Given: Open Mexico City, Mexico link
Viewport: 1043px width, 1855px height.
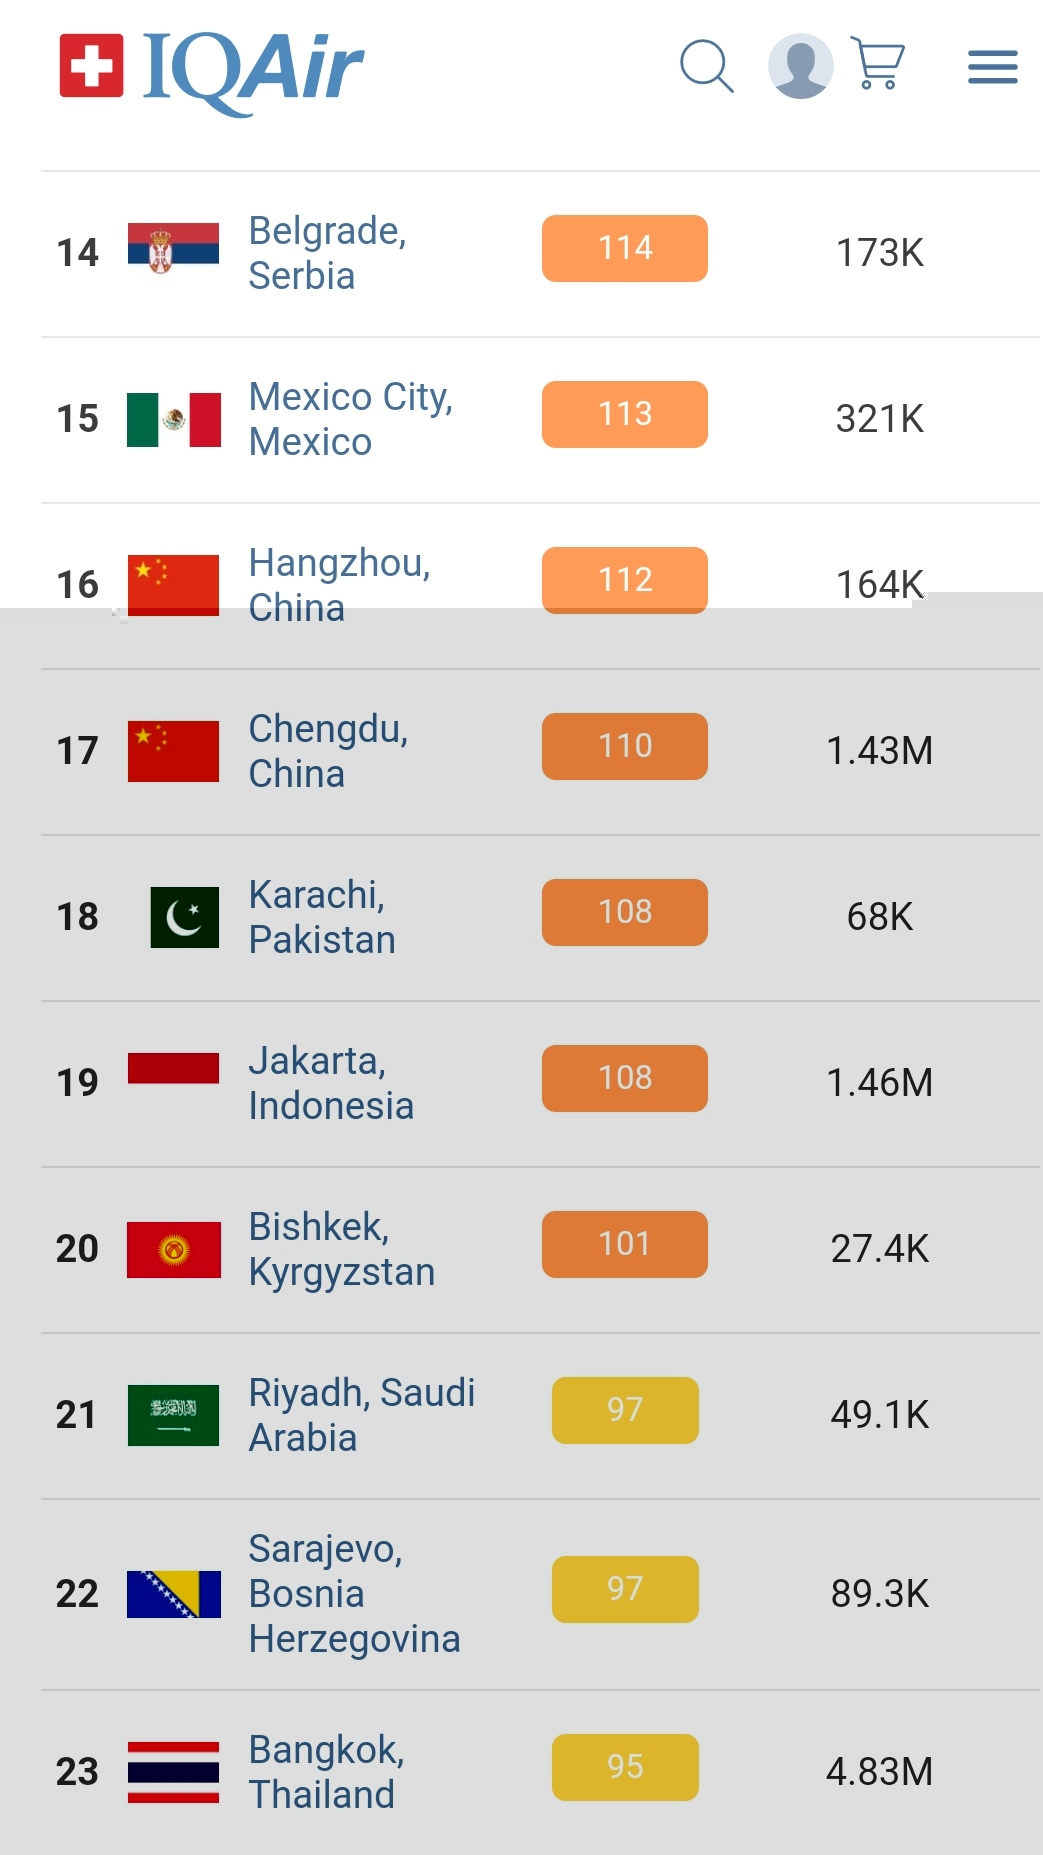Looking at the screenshot, I should 350,419.
